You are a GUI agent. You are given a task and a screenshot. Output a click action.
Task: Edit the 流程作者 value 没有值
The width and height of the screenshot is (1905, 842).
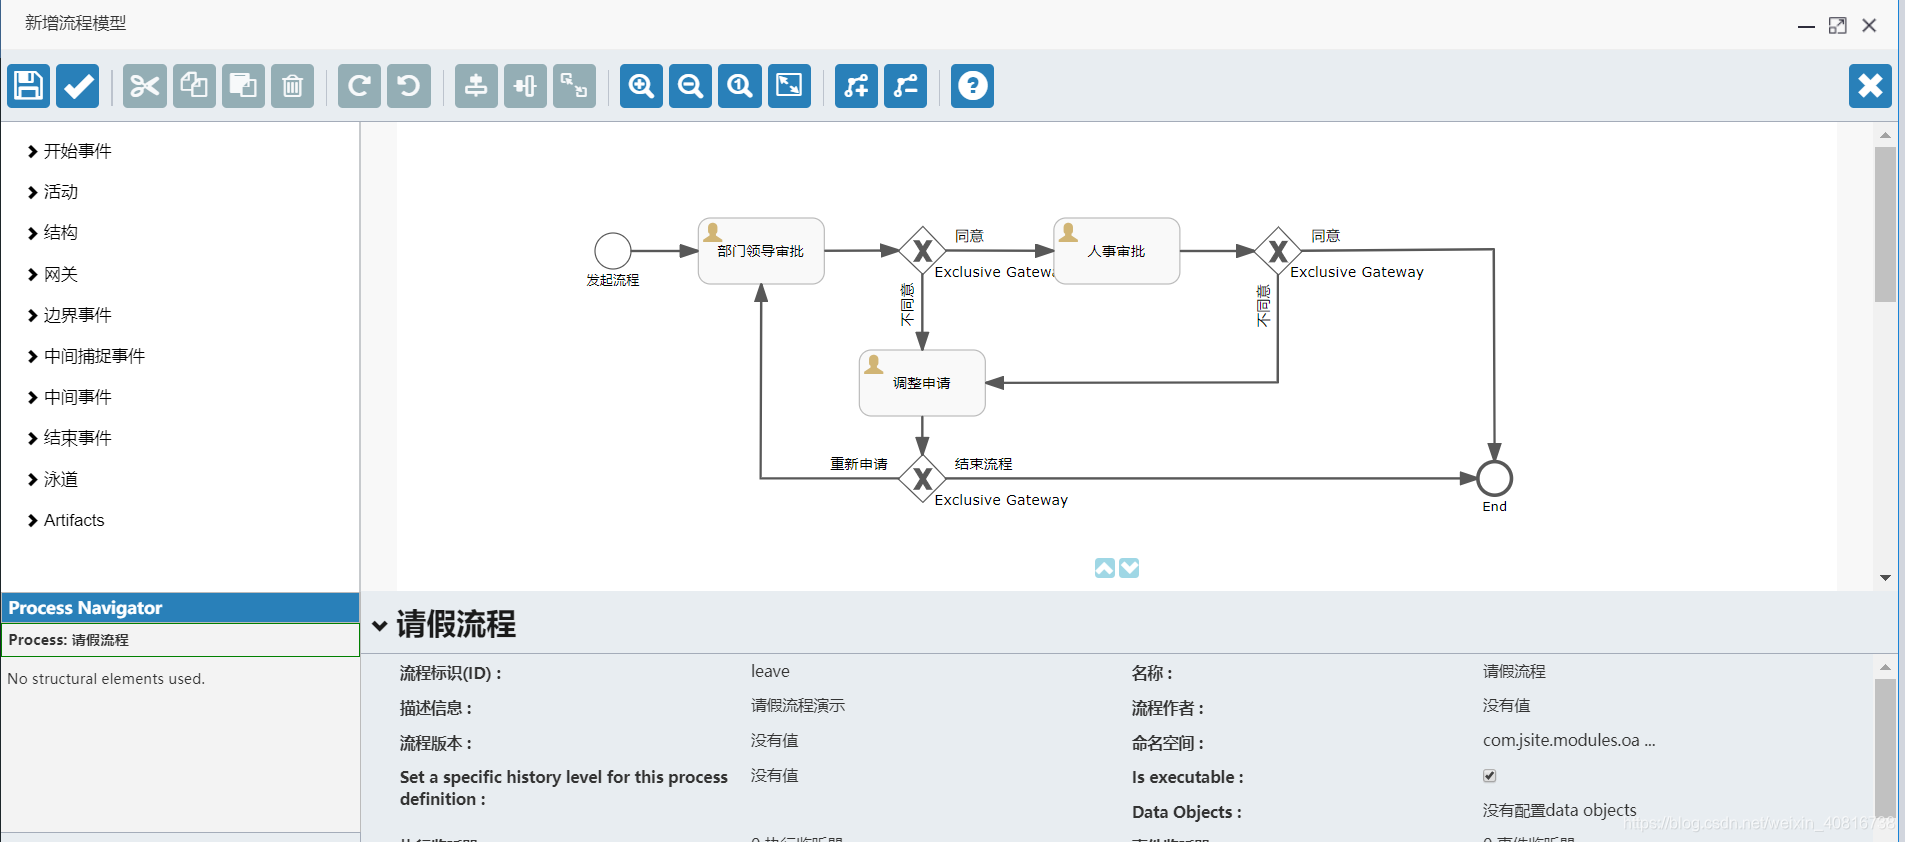1506,705
